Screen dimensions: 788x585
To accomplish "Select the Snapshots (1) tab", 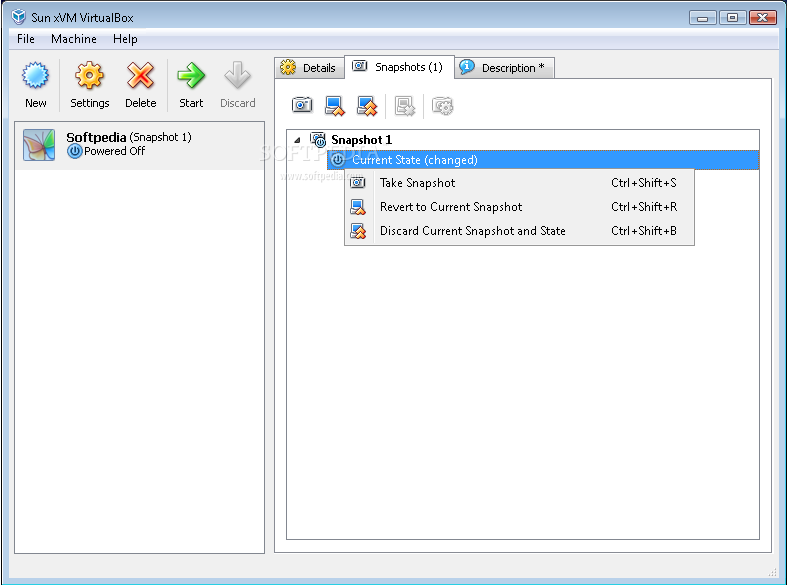I will tap(400, 67).
